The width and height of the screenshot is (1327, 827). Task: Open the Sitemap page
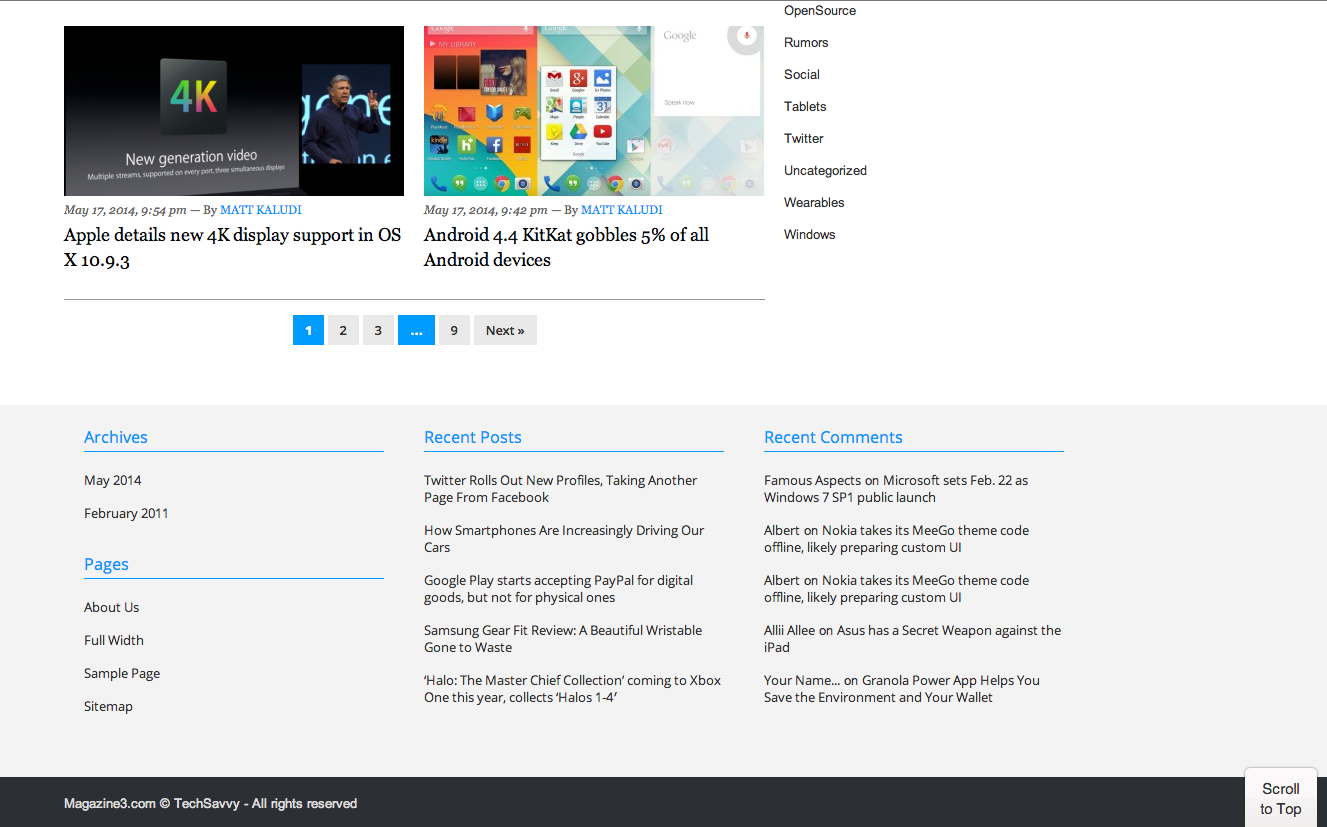click(108, 706)
